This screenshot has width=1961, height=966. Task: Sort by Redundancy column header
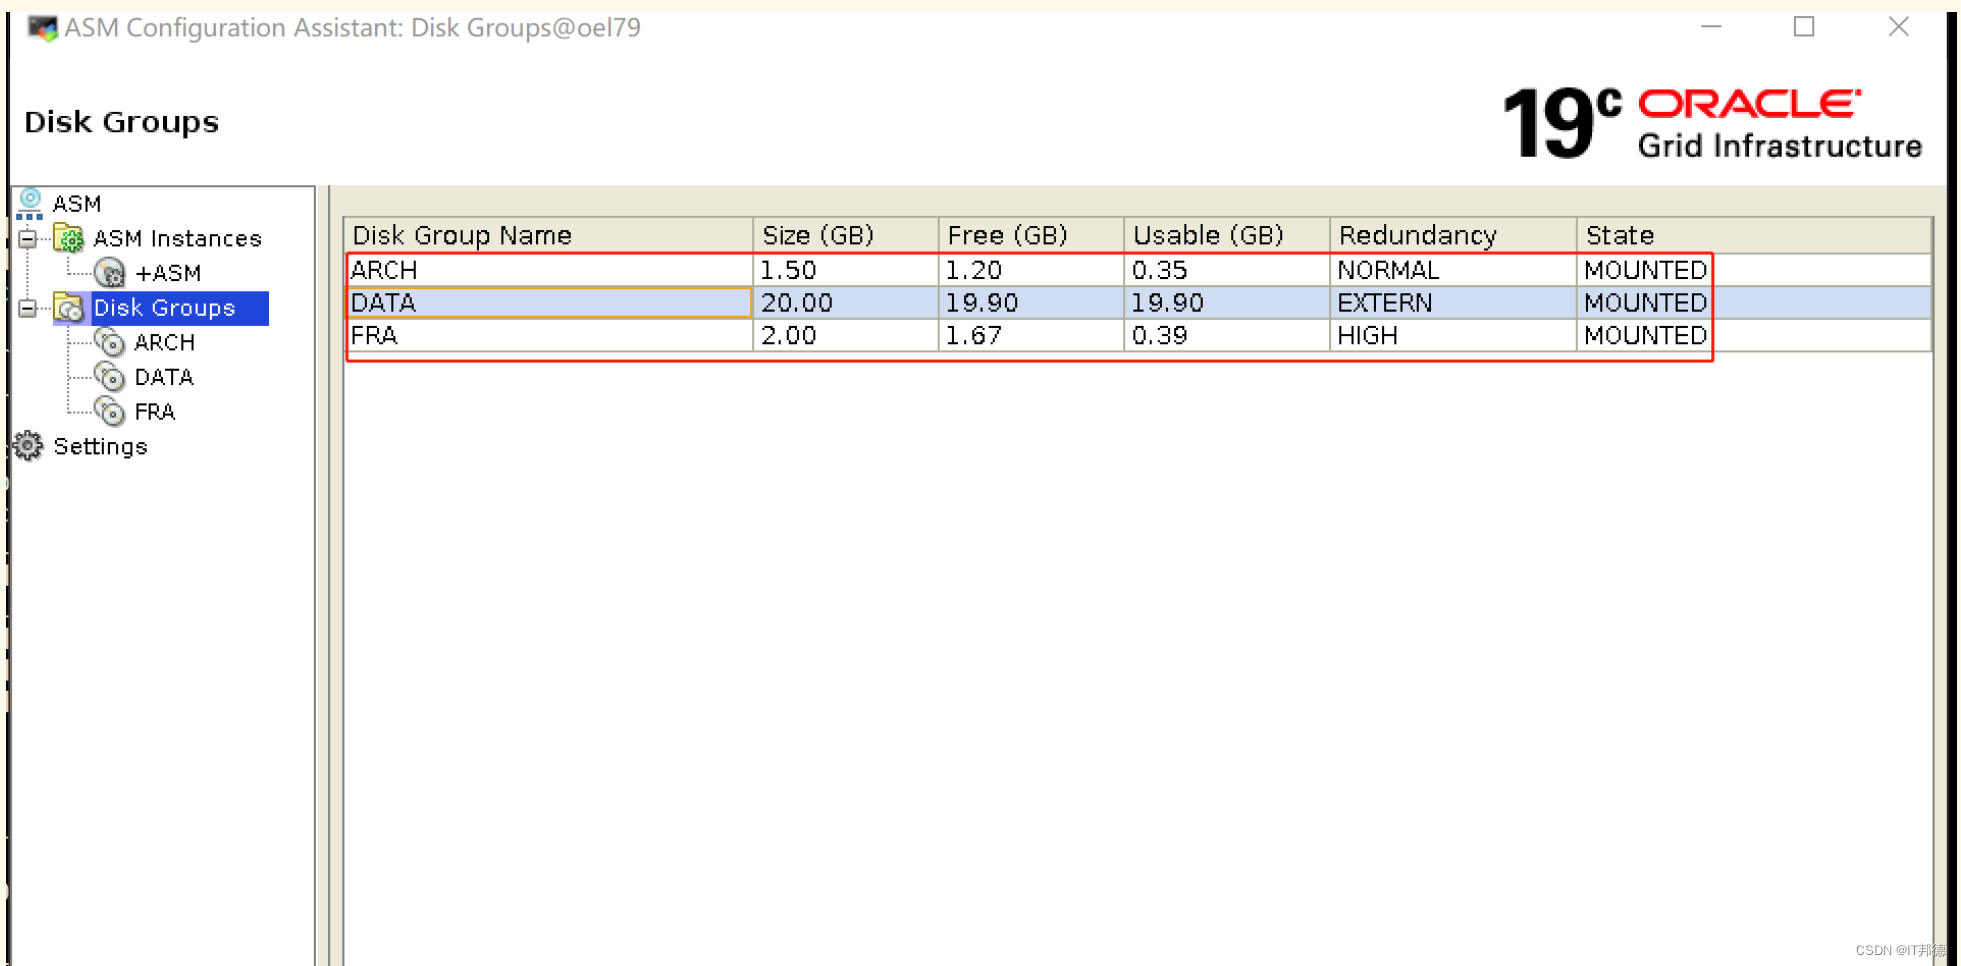pyautogui.click(x=1453, y=235)
